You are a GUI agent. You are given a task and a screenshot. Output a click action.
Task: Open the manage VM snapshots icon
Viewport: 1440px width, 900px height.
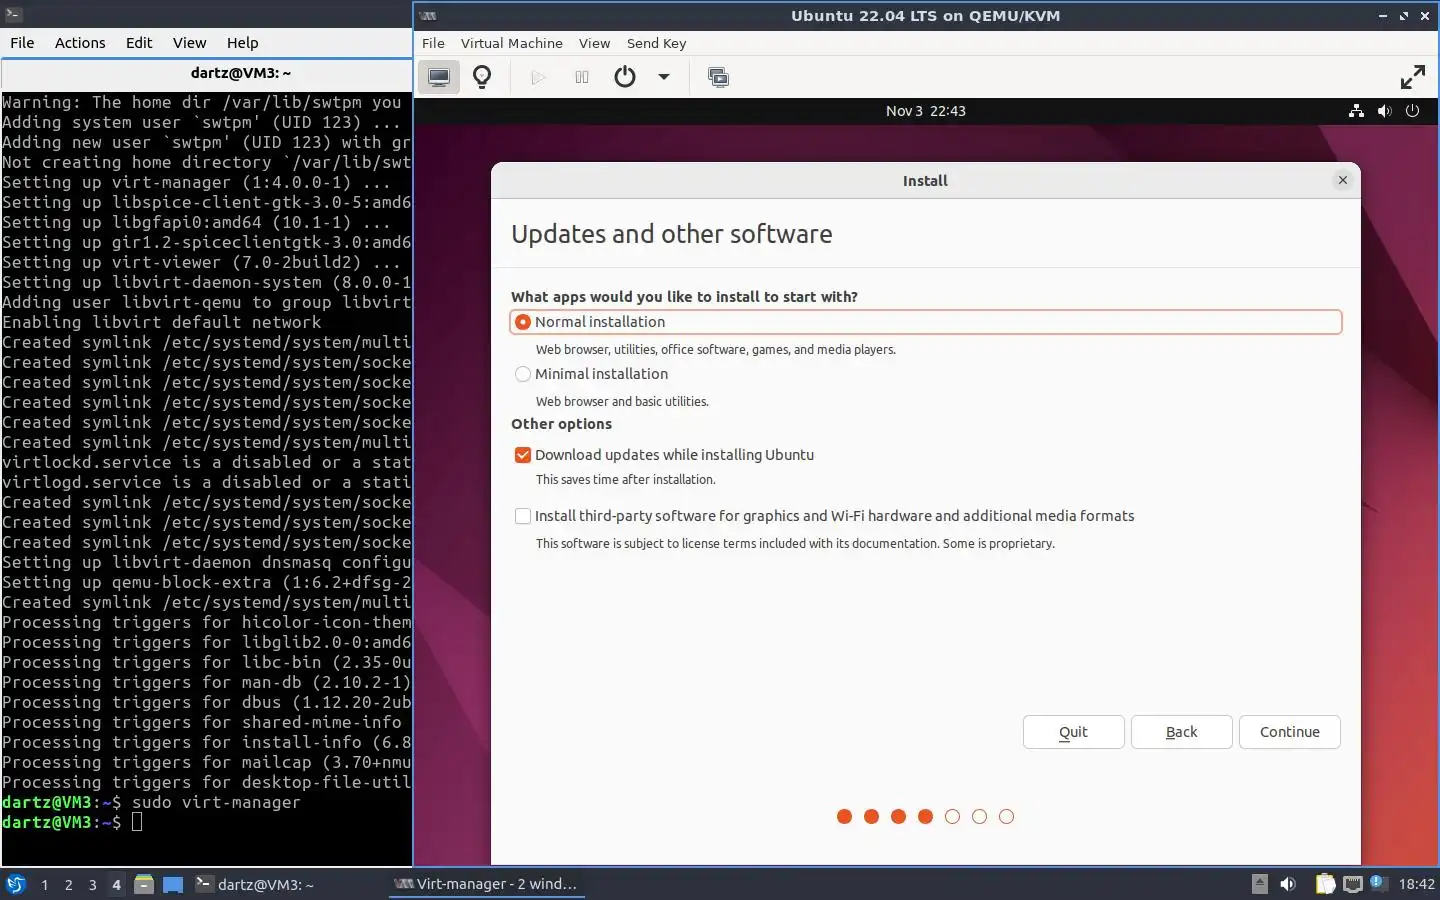coord(718,77)
